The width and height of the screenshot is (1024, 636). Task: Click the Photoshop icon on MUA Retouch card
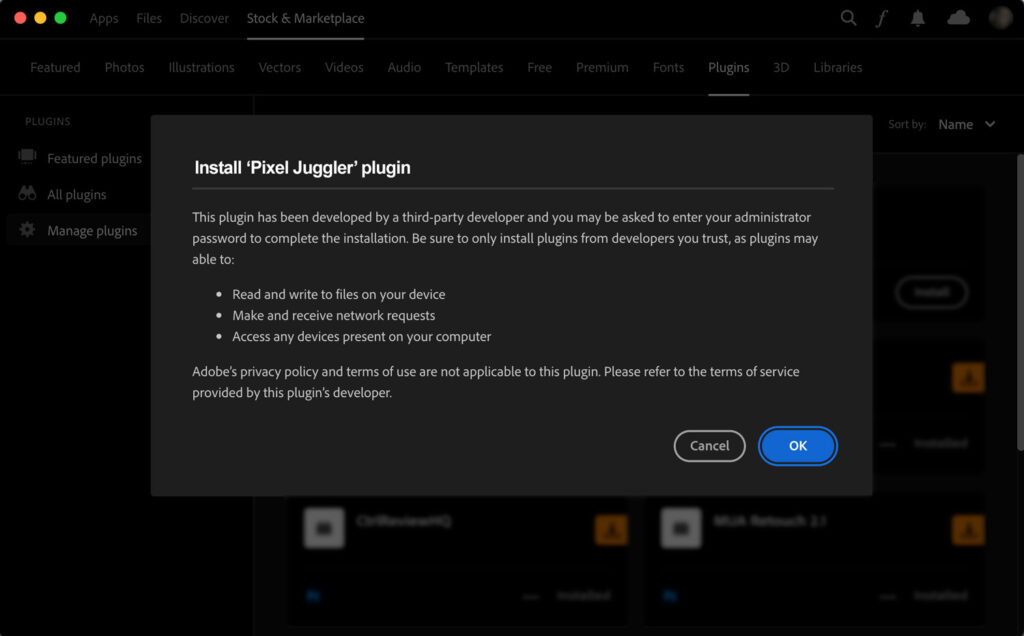[x=671, y=595]
